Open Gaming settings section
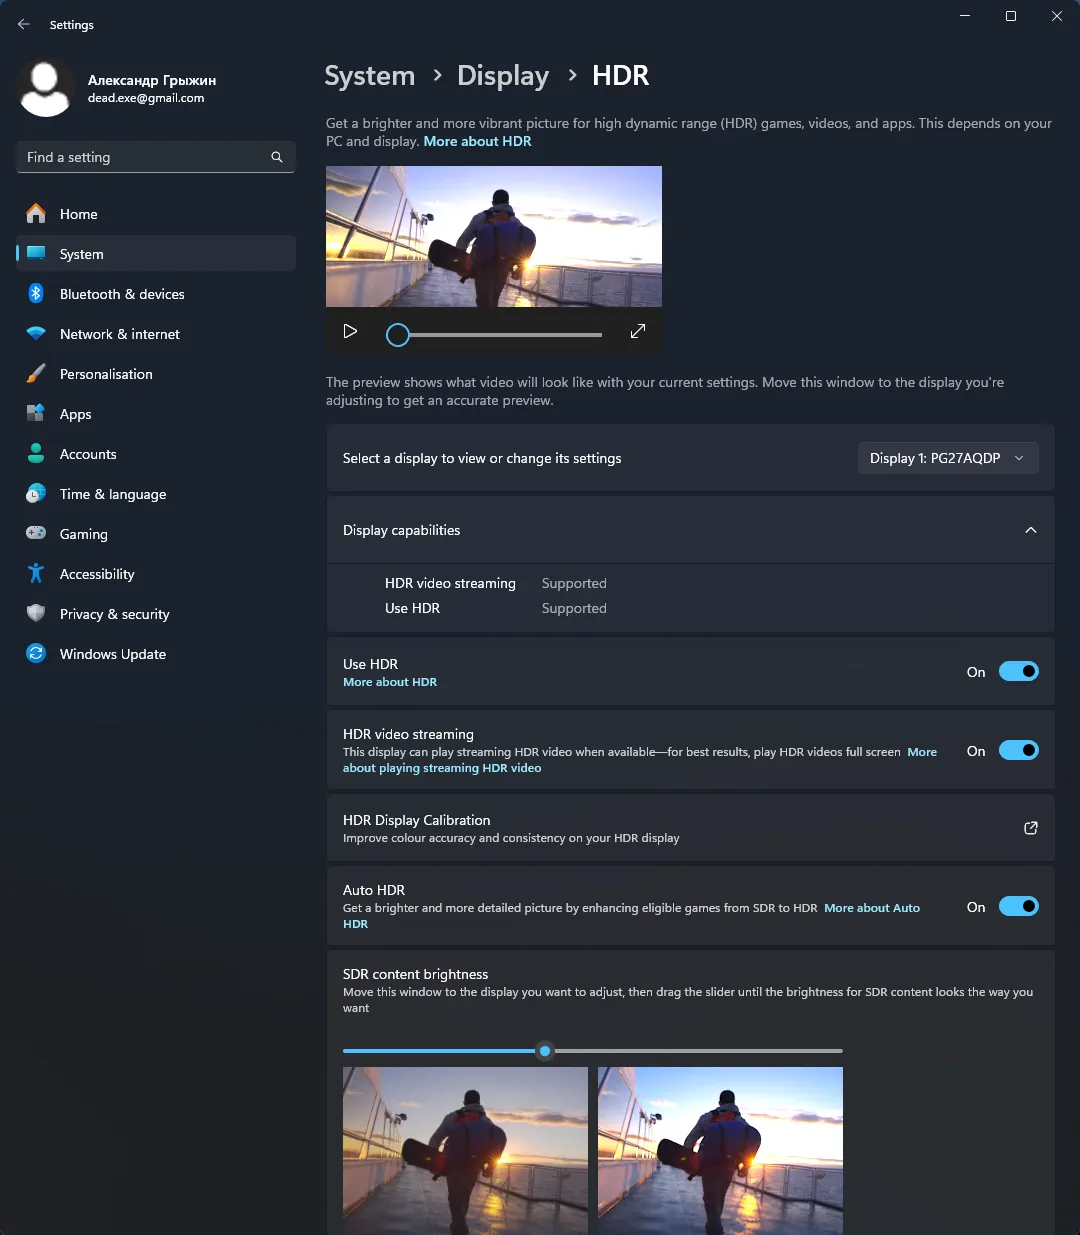Image resolution: width=1080 pixels, height=1235 pixels. (x=84, y=534)
